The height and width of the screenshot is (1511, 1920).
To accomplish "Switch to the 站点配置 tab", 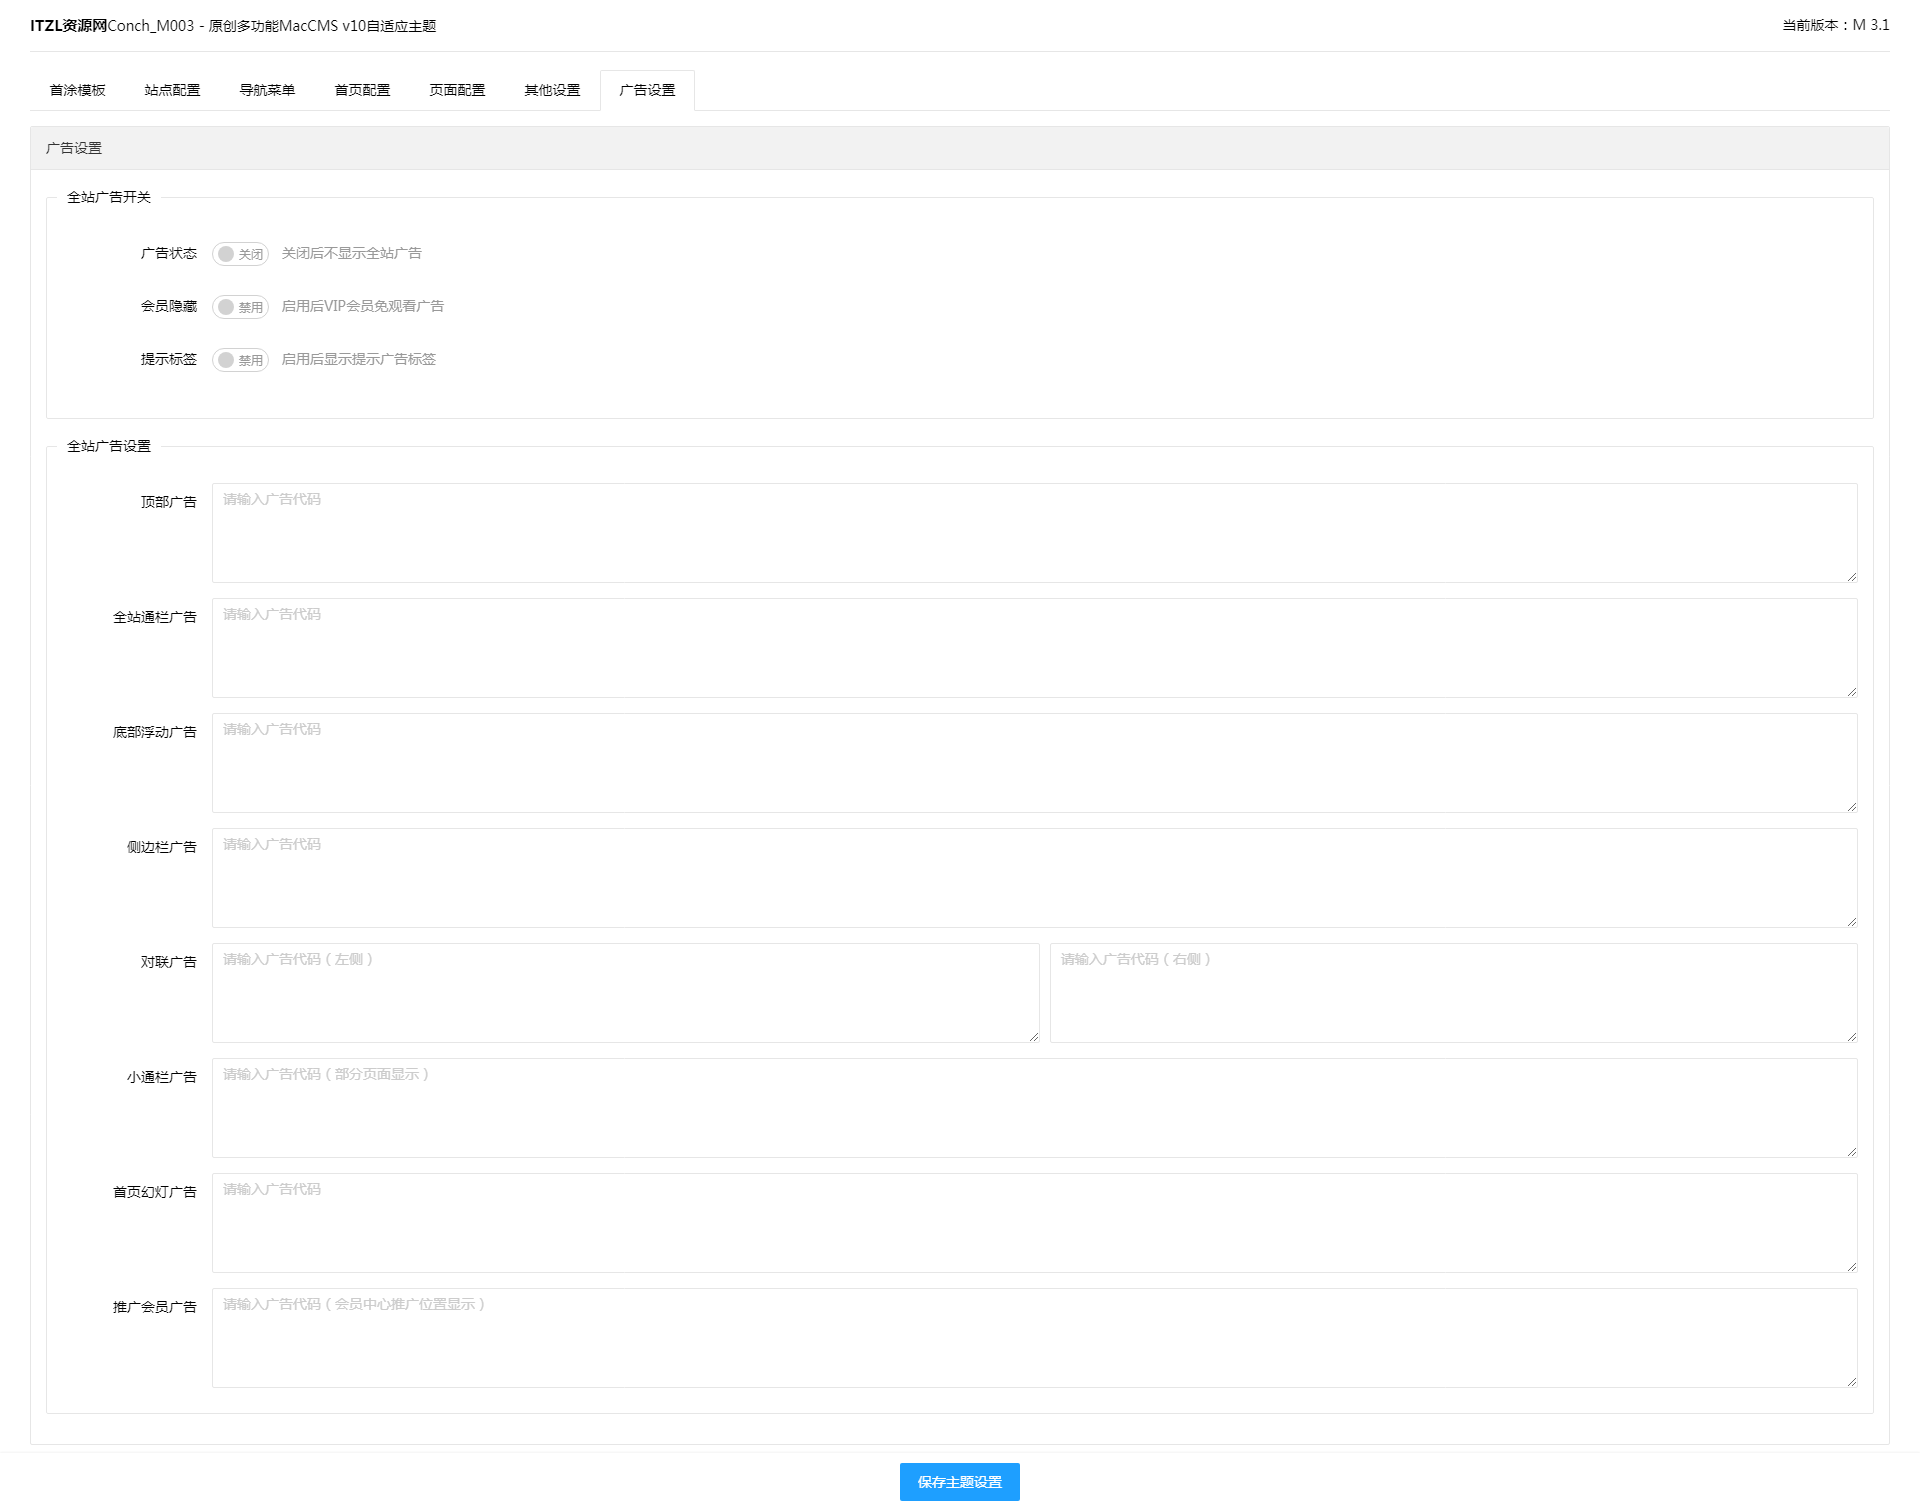I will point(172,90).
